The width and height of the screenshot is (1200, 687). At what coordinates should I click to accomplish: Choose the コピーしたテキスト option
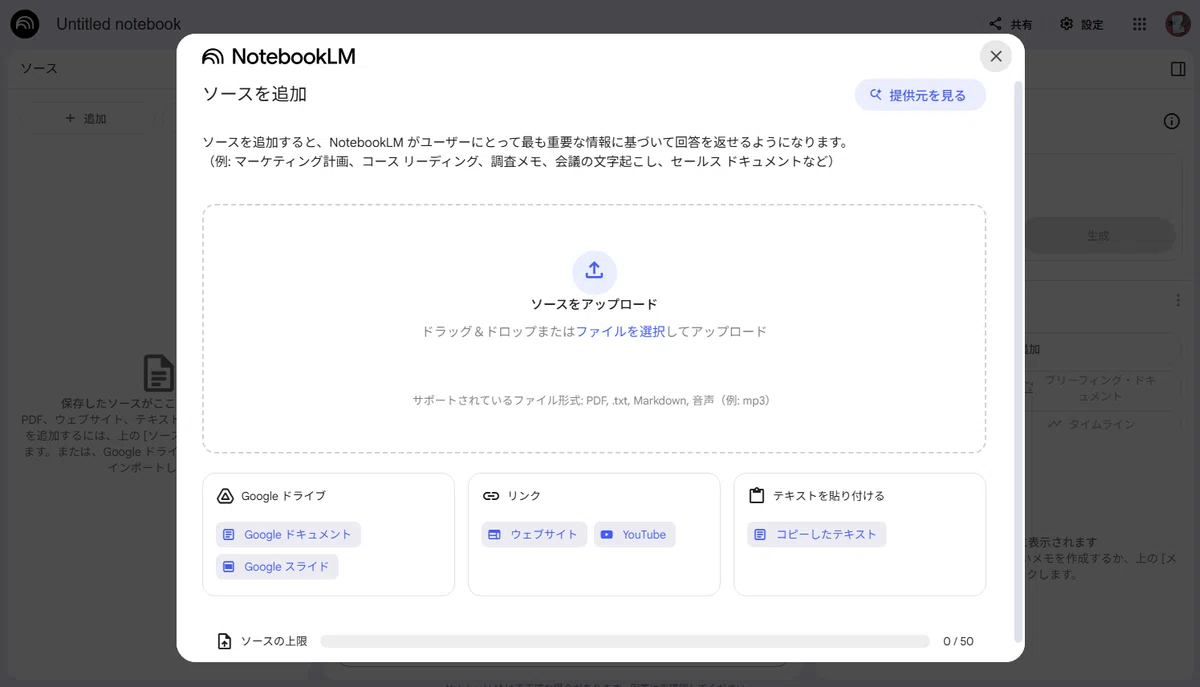pos(816,535)
